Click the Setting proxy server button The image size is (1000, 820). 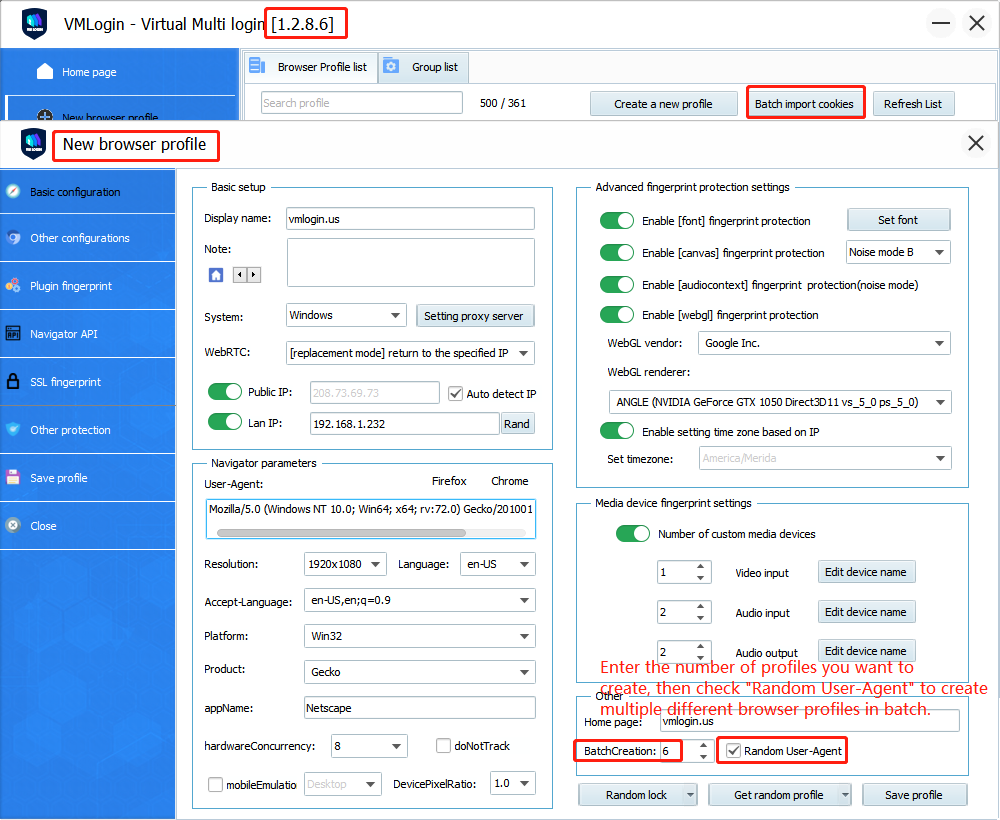(x=474, y=316)
